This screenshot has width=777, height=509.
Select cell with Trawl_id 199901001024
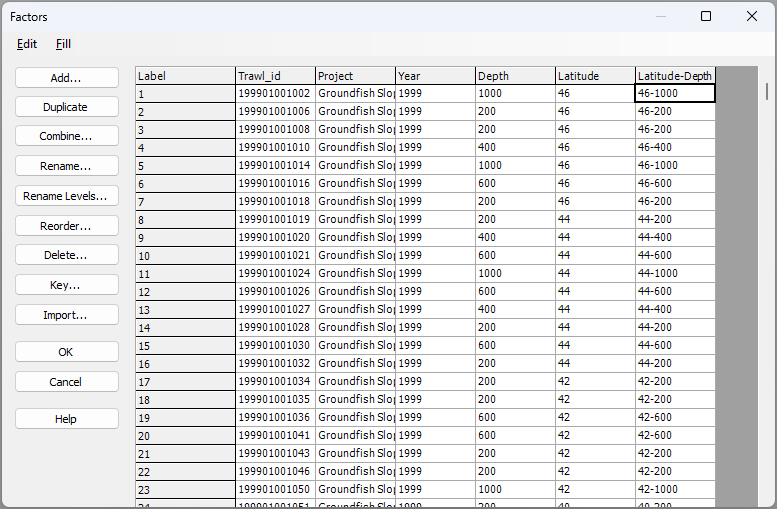275,273
